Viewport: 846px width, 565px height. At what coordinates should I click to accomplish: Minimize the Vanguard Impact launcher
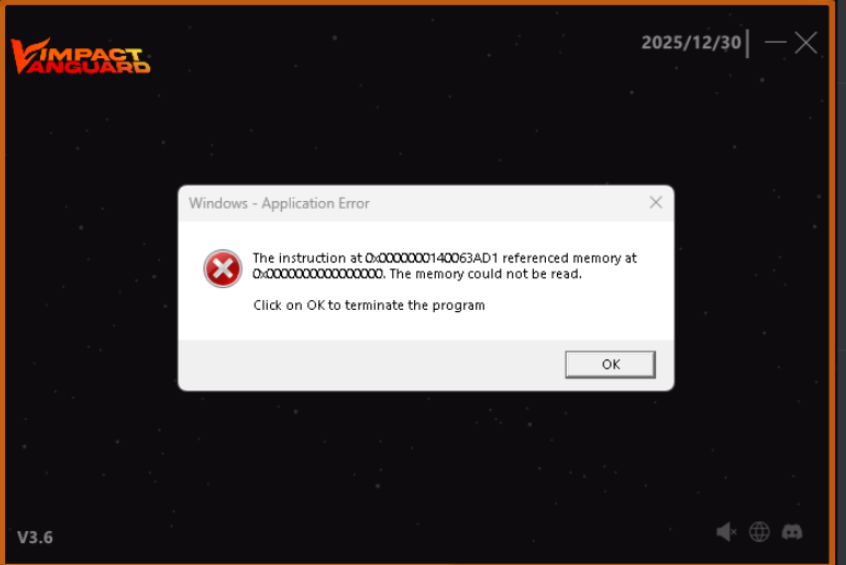click(x=775, y=42)
